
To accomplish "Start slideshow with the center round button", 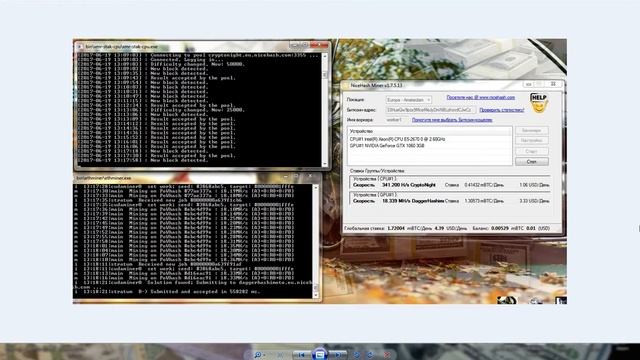I will [x=320, y=354].
